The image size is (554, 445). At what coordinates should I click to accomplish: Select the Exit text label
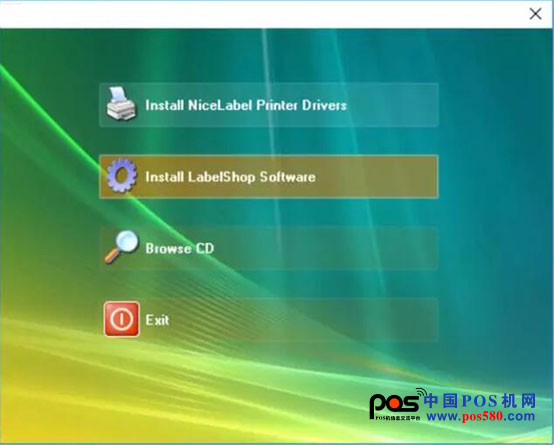point(157,320)
